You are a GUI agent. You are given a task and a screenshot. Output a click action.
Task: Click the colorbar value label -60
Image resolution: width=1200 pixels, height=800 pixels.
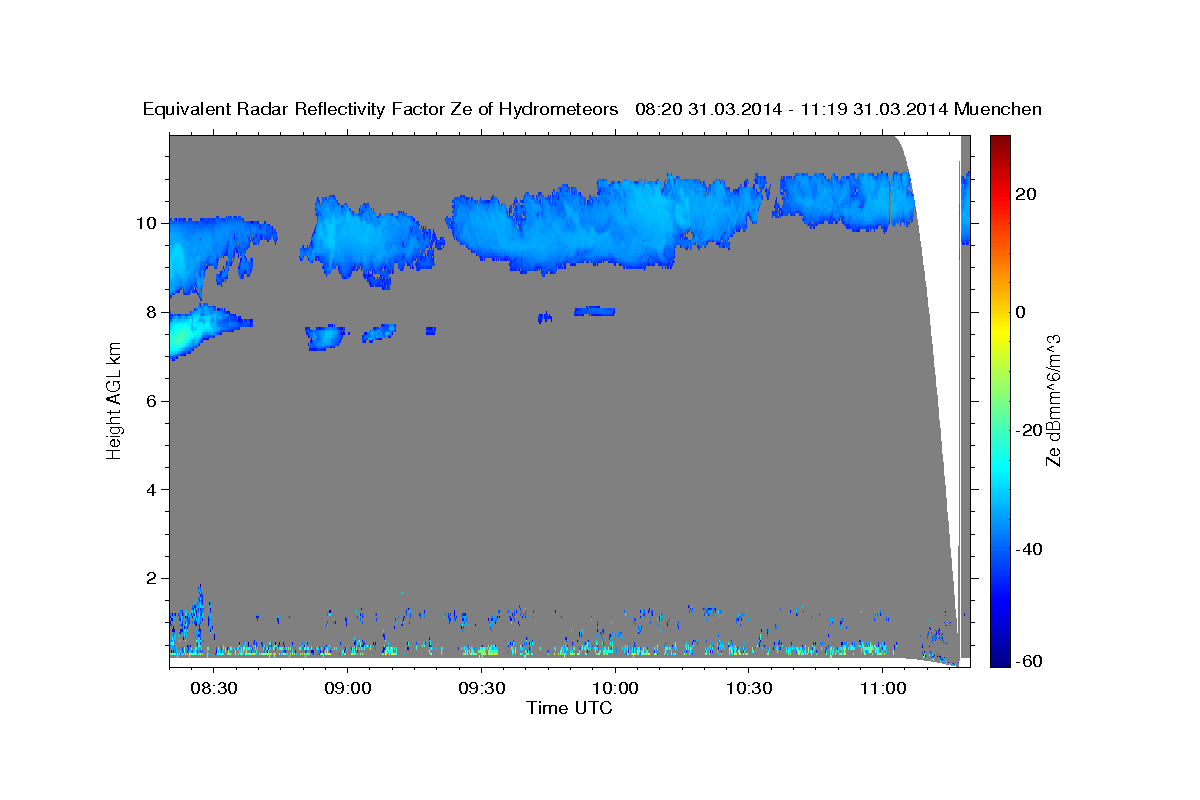(1027, 661)
